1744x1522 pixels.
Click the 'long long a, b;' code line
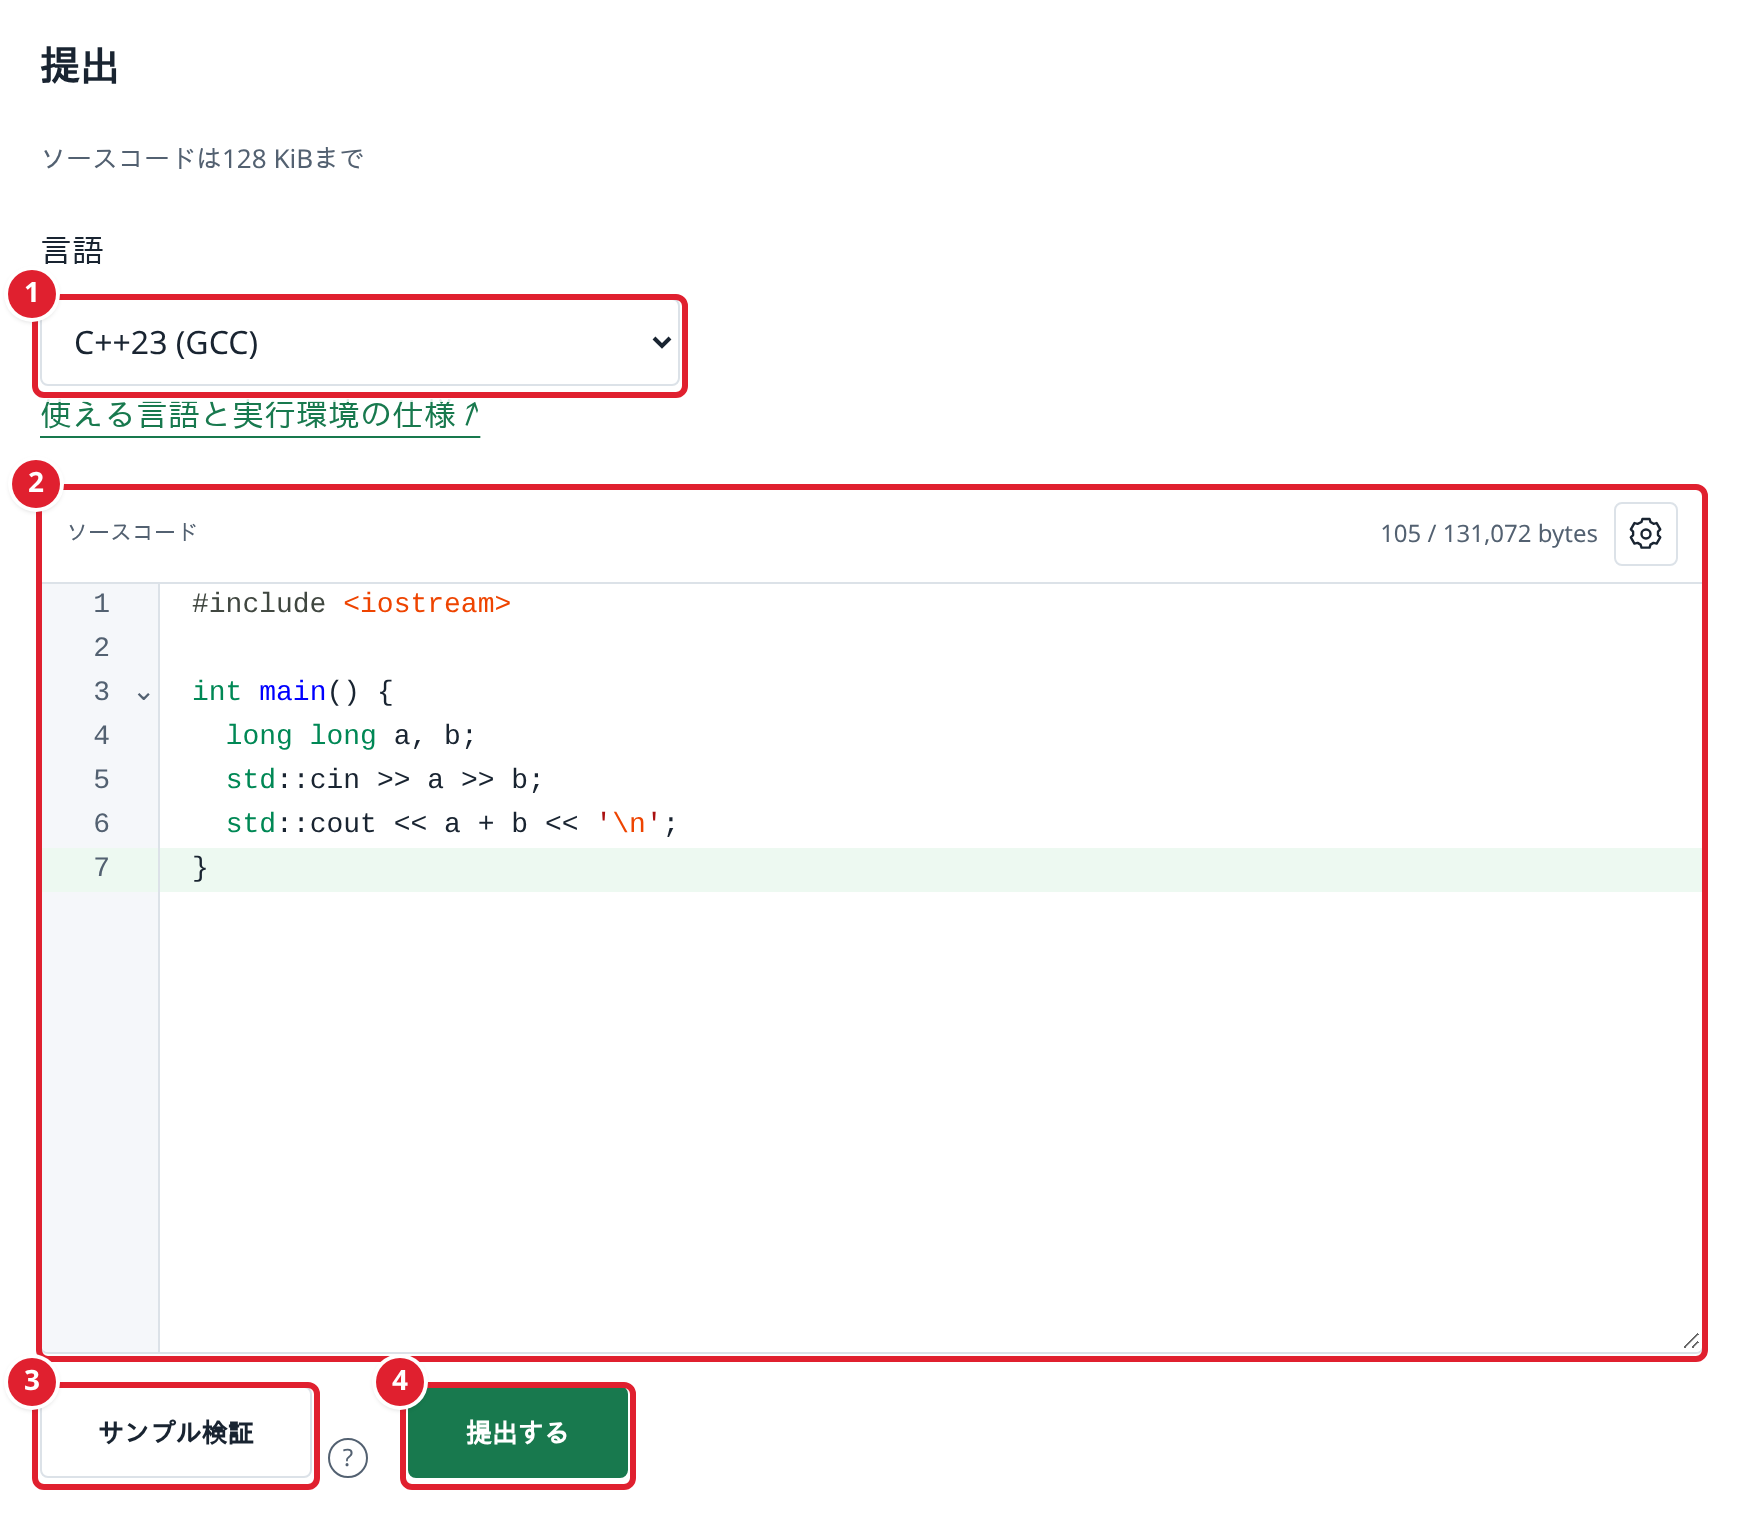pos(351,736)
